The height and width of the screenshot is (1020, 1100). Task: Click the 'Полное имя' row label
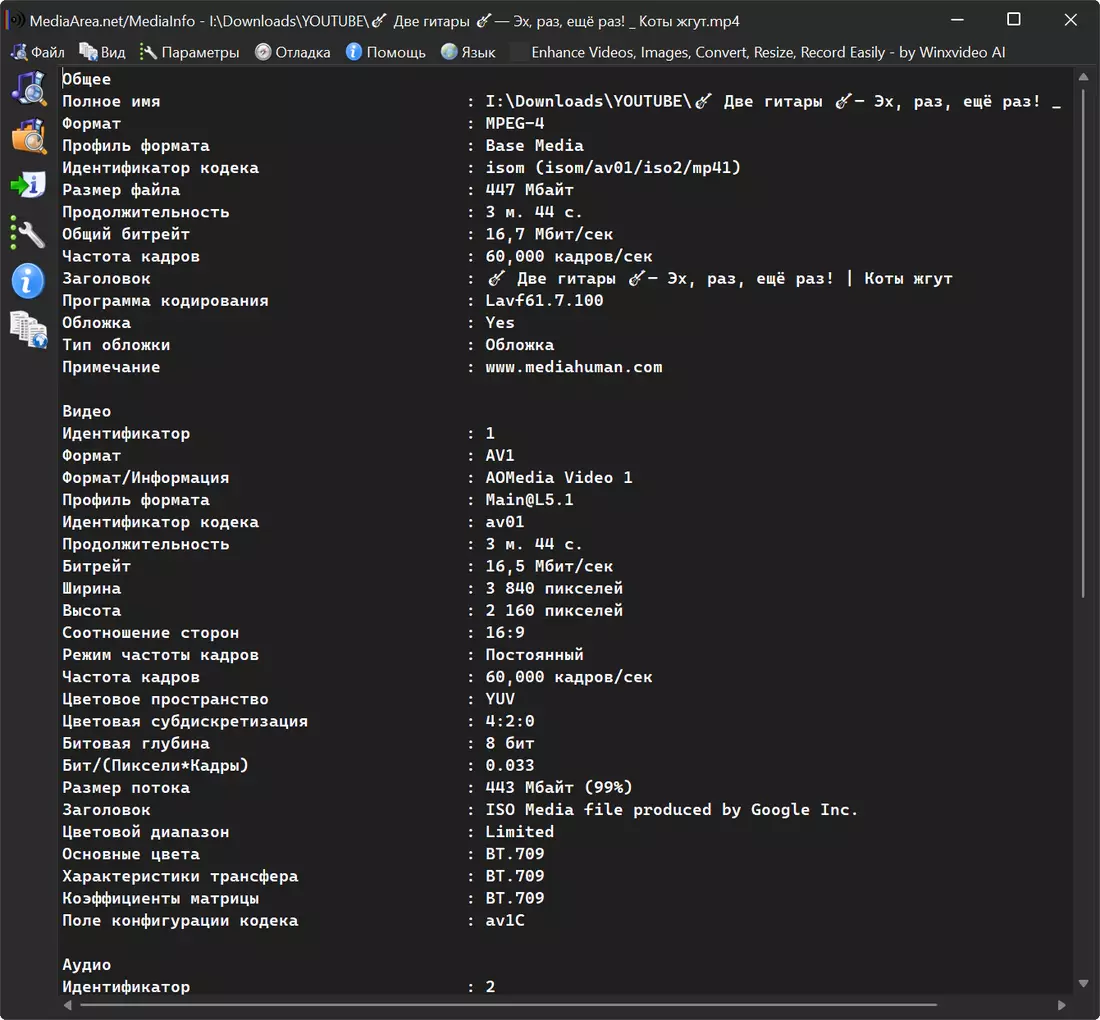click(x=111, y=101)
